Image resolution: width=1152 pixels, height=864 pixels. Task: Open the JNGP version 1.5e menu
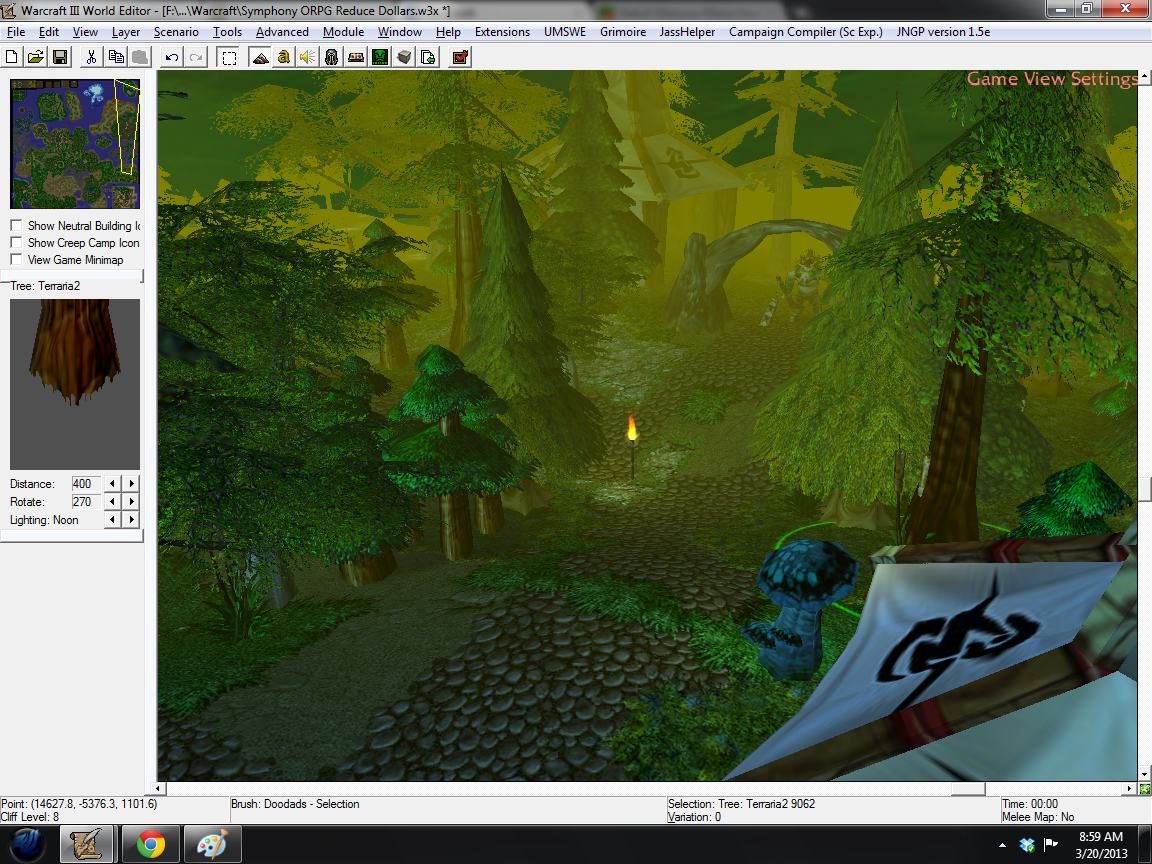point(943,32)
